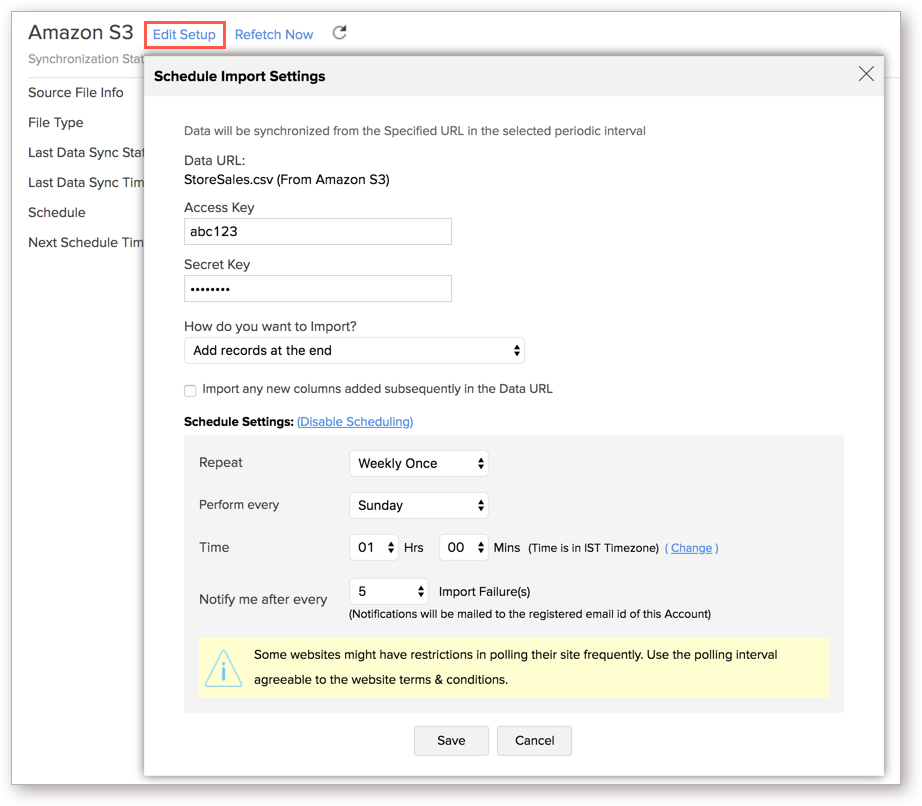Click the Save button
Screen dimensions: 922x806
451,741
